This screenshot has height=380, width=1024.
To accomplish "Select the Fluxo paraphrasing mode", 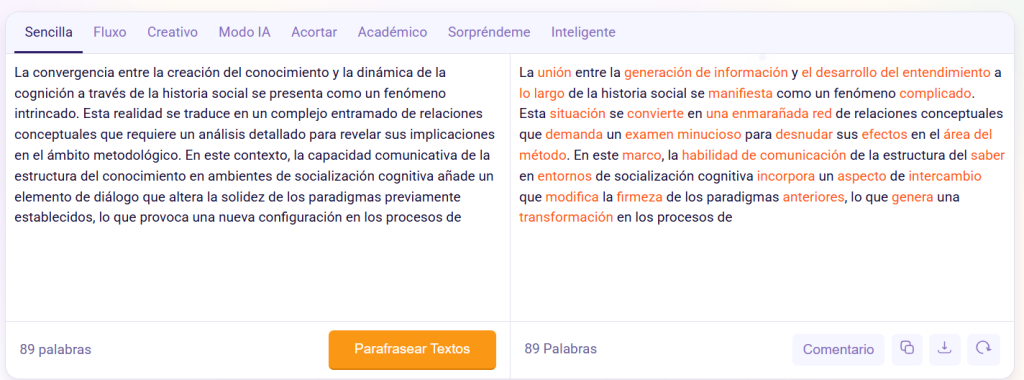I will point(110,32).
